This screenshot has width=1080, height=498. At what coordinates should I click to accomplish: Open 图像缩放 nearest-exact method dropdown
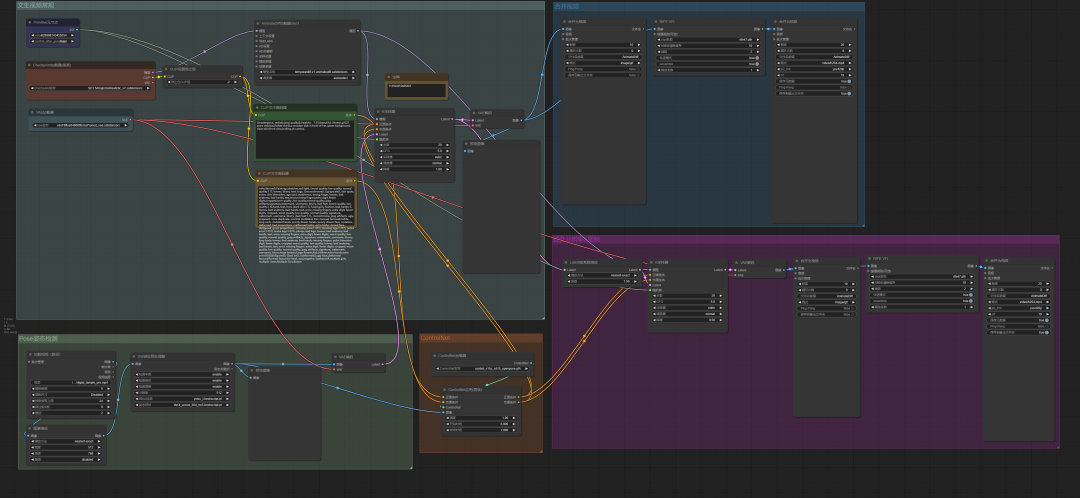pos(66,441)
